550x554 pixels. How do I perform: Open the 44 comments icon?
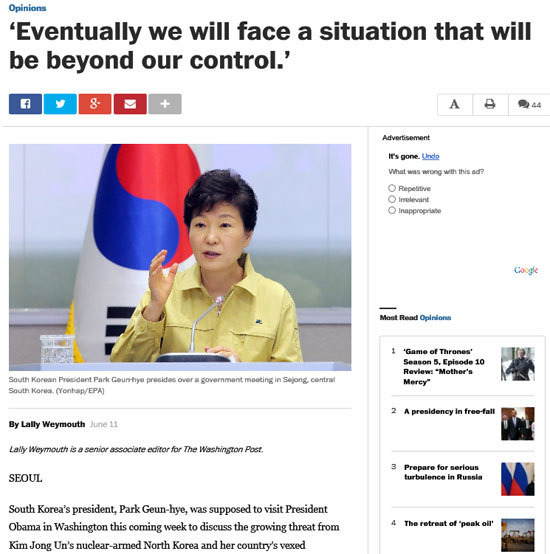tap(529, 105)
